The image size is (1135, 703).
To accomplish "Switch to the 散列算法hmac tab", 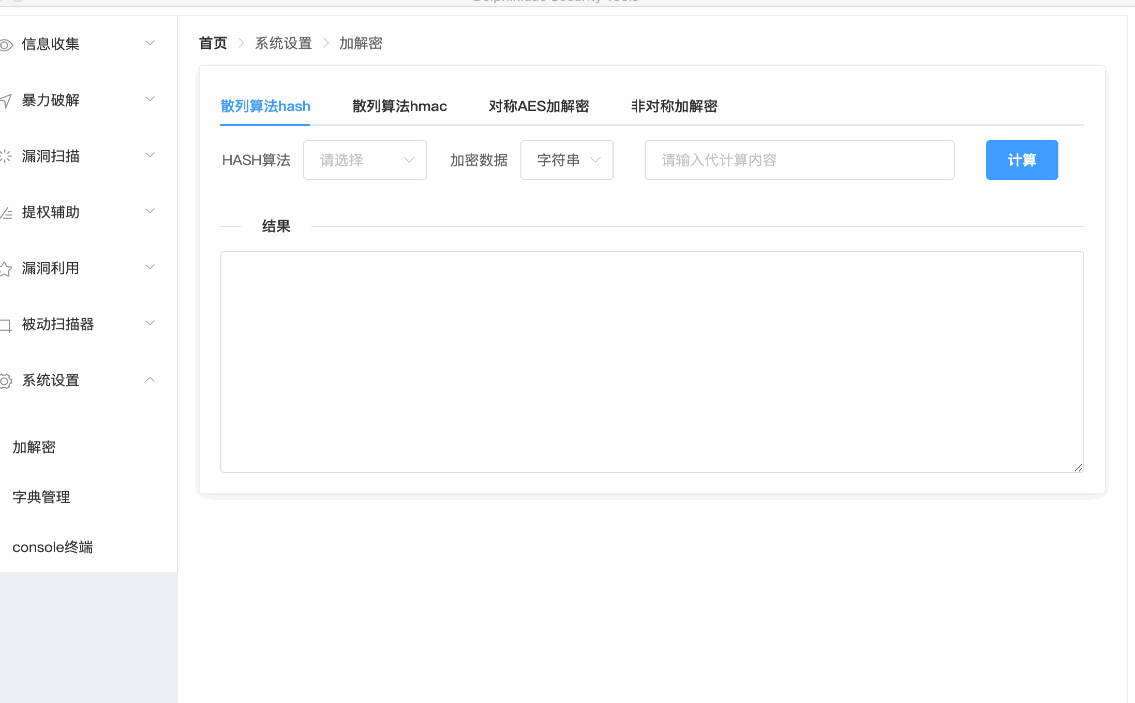I will (399, 106).
